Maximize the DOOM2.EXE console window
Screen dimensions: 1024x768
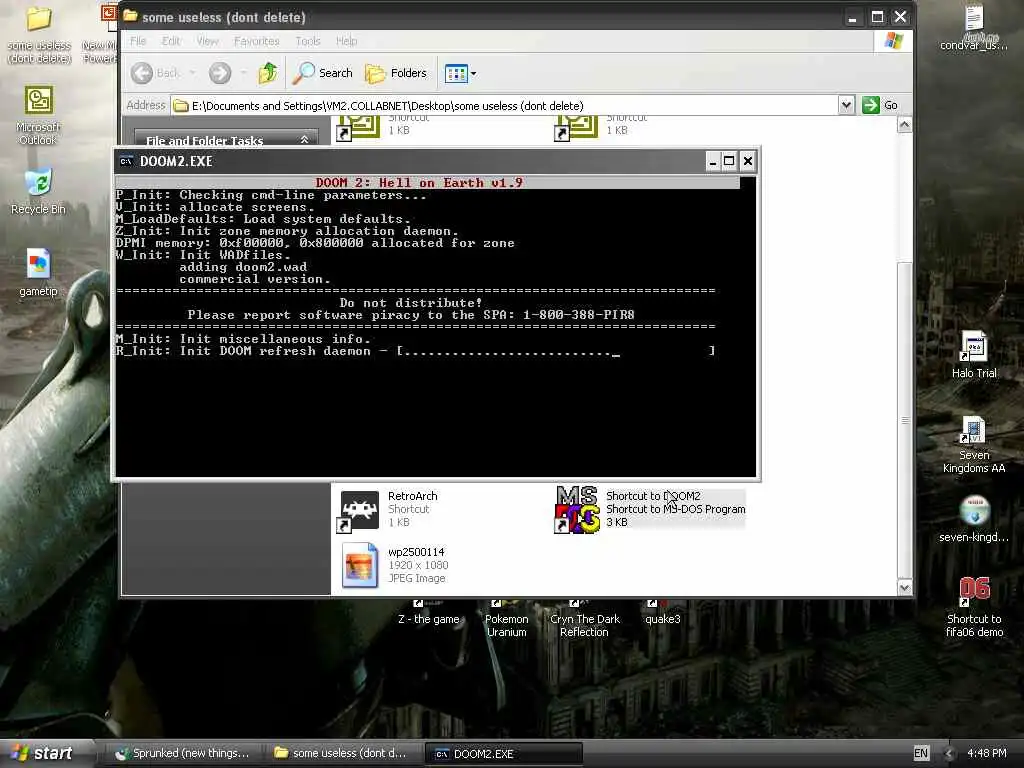click(729, 161)
